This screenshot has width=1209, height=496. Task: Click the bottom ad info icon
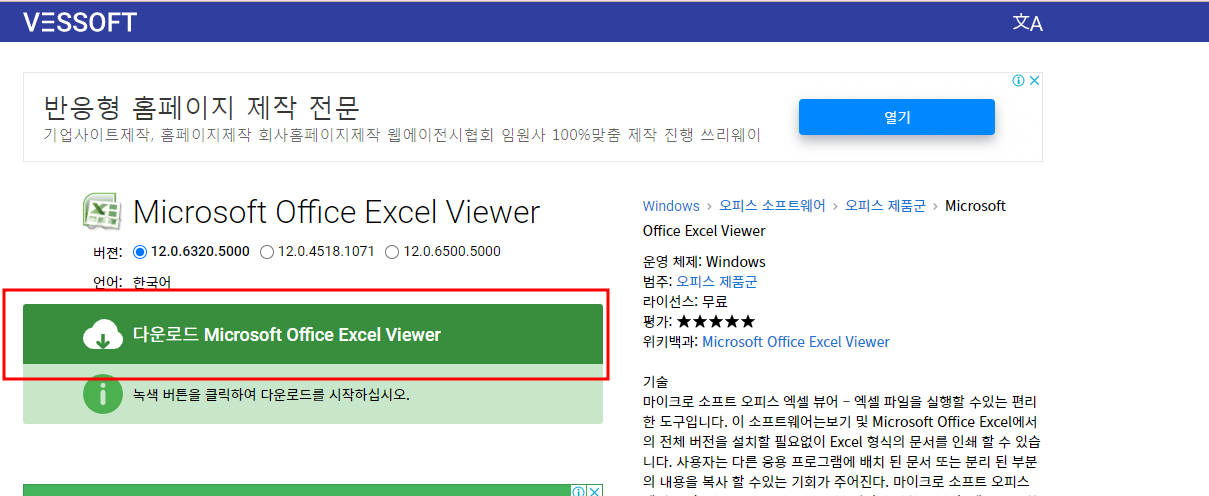point(578,491)
